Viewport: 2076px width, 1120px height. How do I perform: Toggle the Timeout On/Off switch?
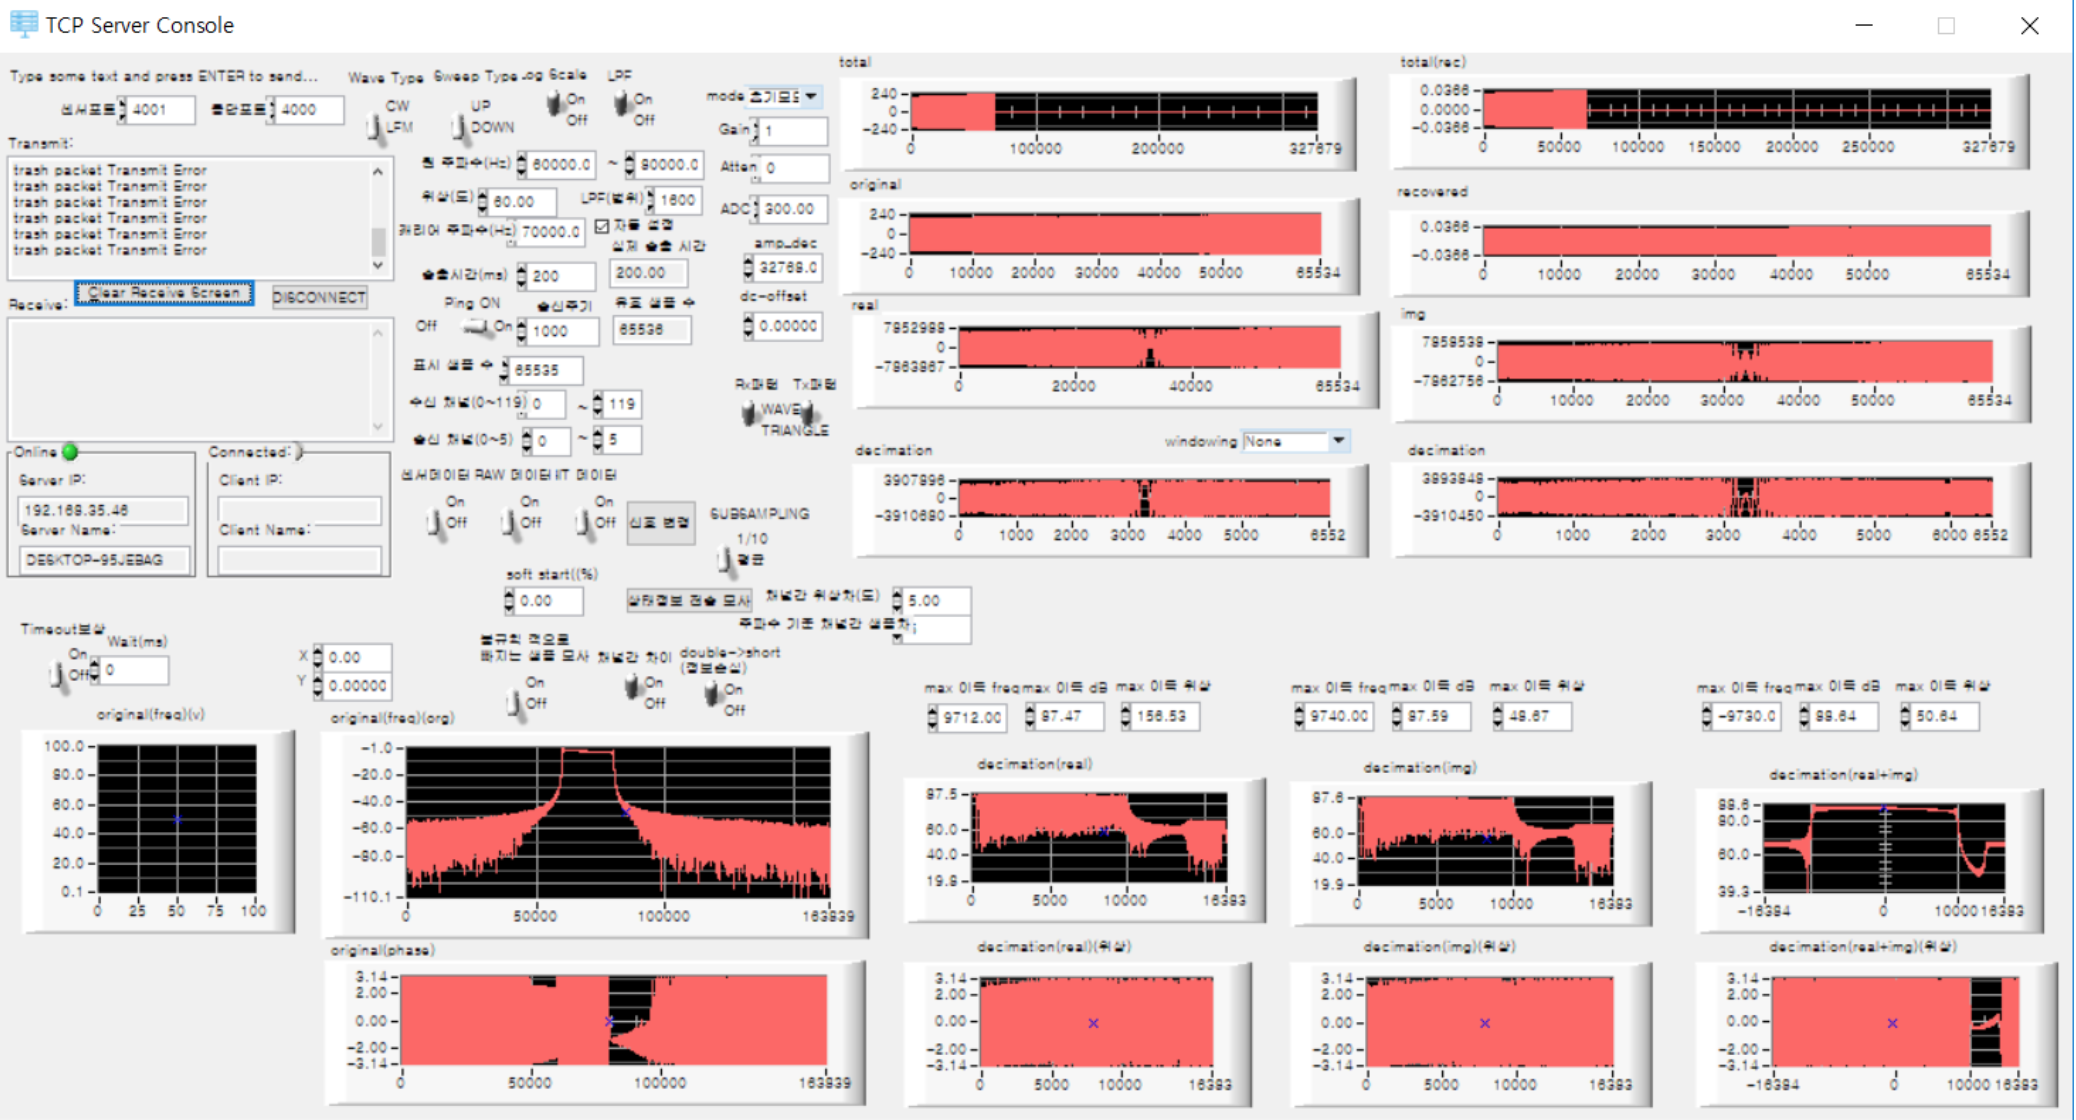(56, 674)
